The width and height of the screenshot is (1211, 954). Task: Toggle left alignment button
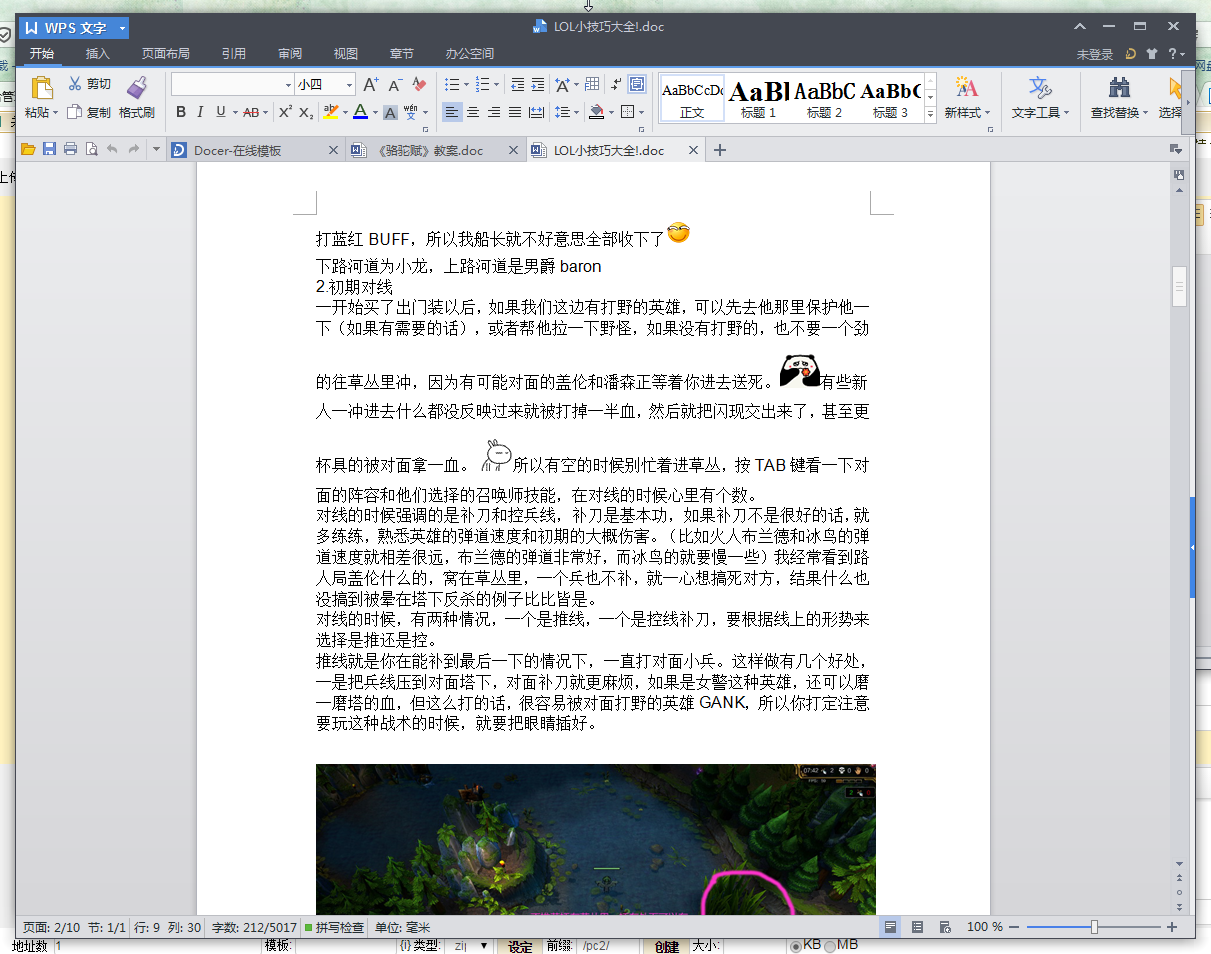click(x=452, y=112)
